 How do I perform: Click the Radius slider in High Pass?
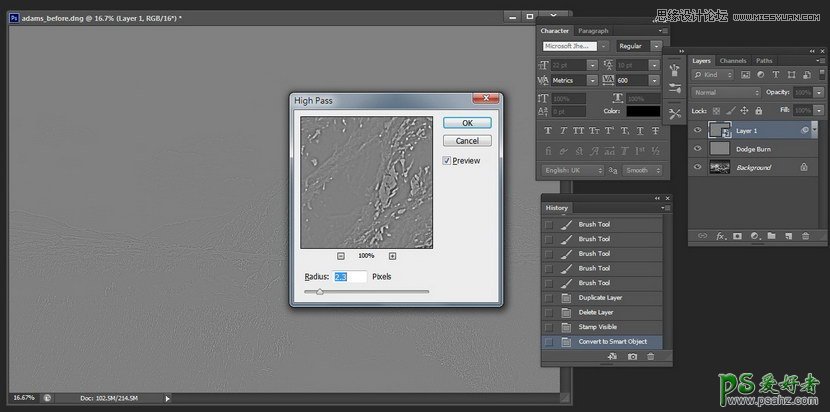click(319, 292)
